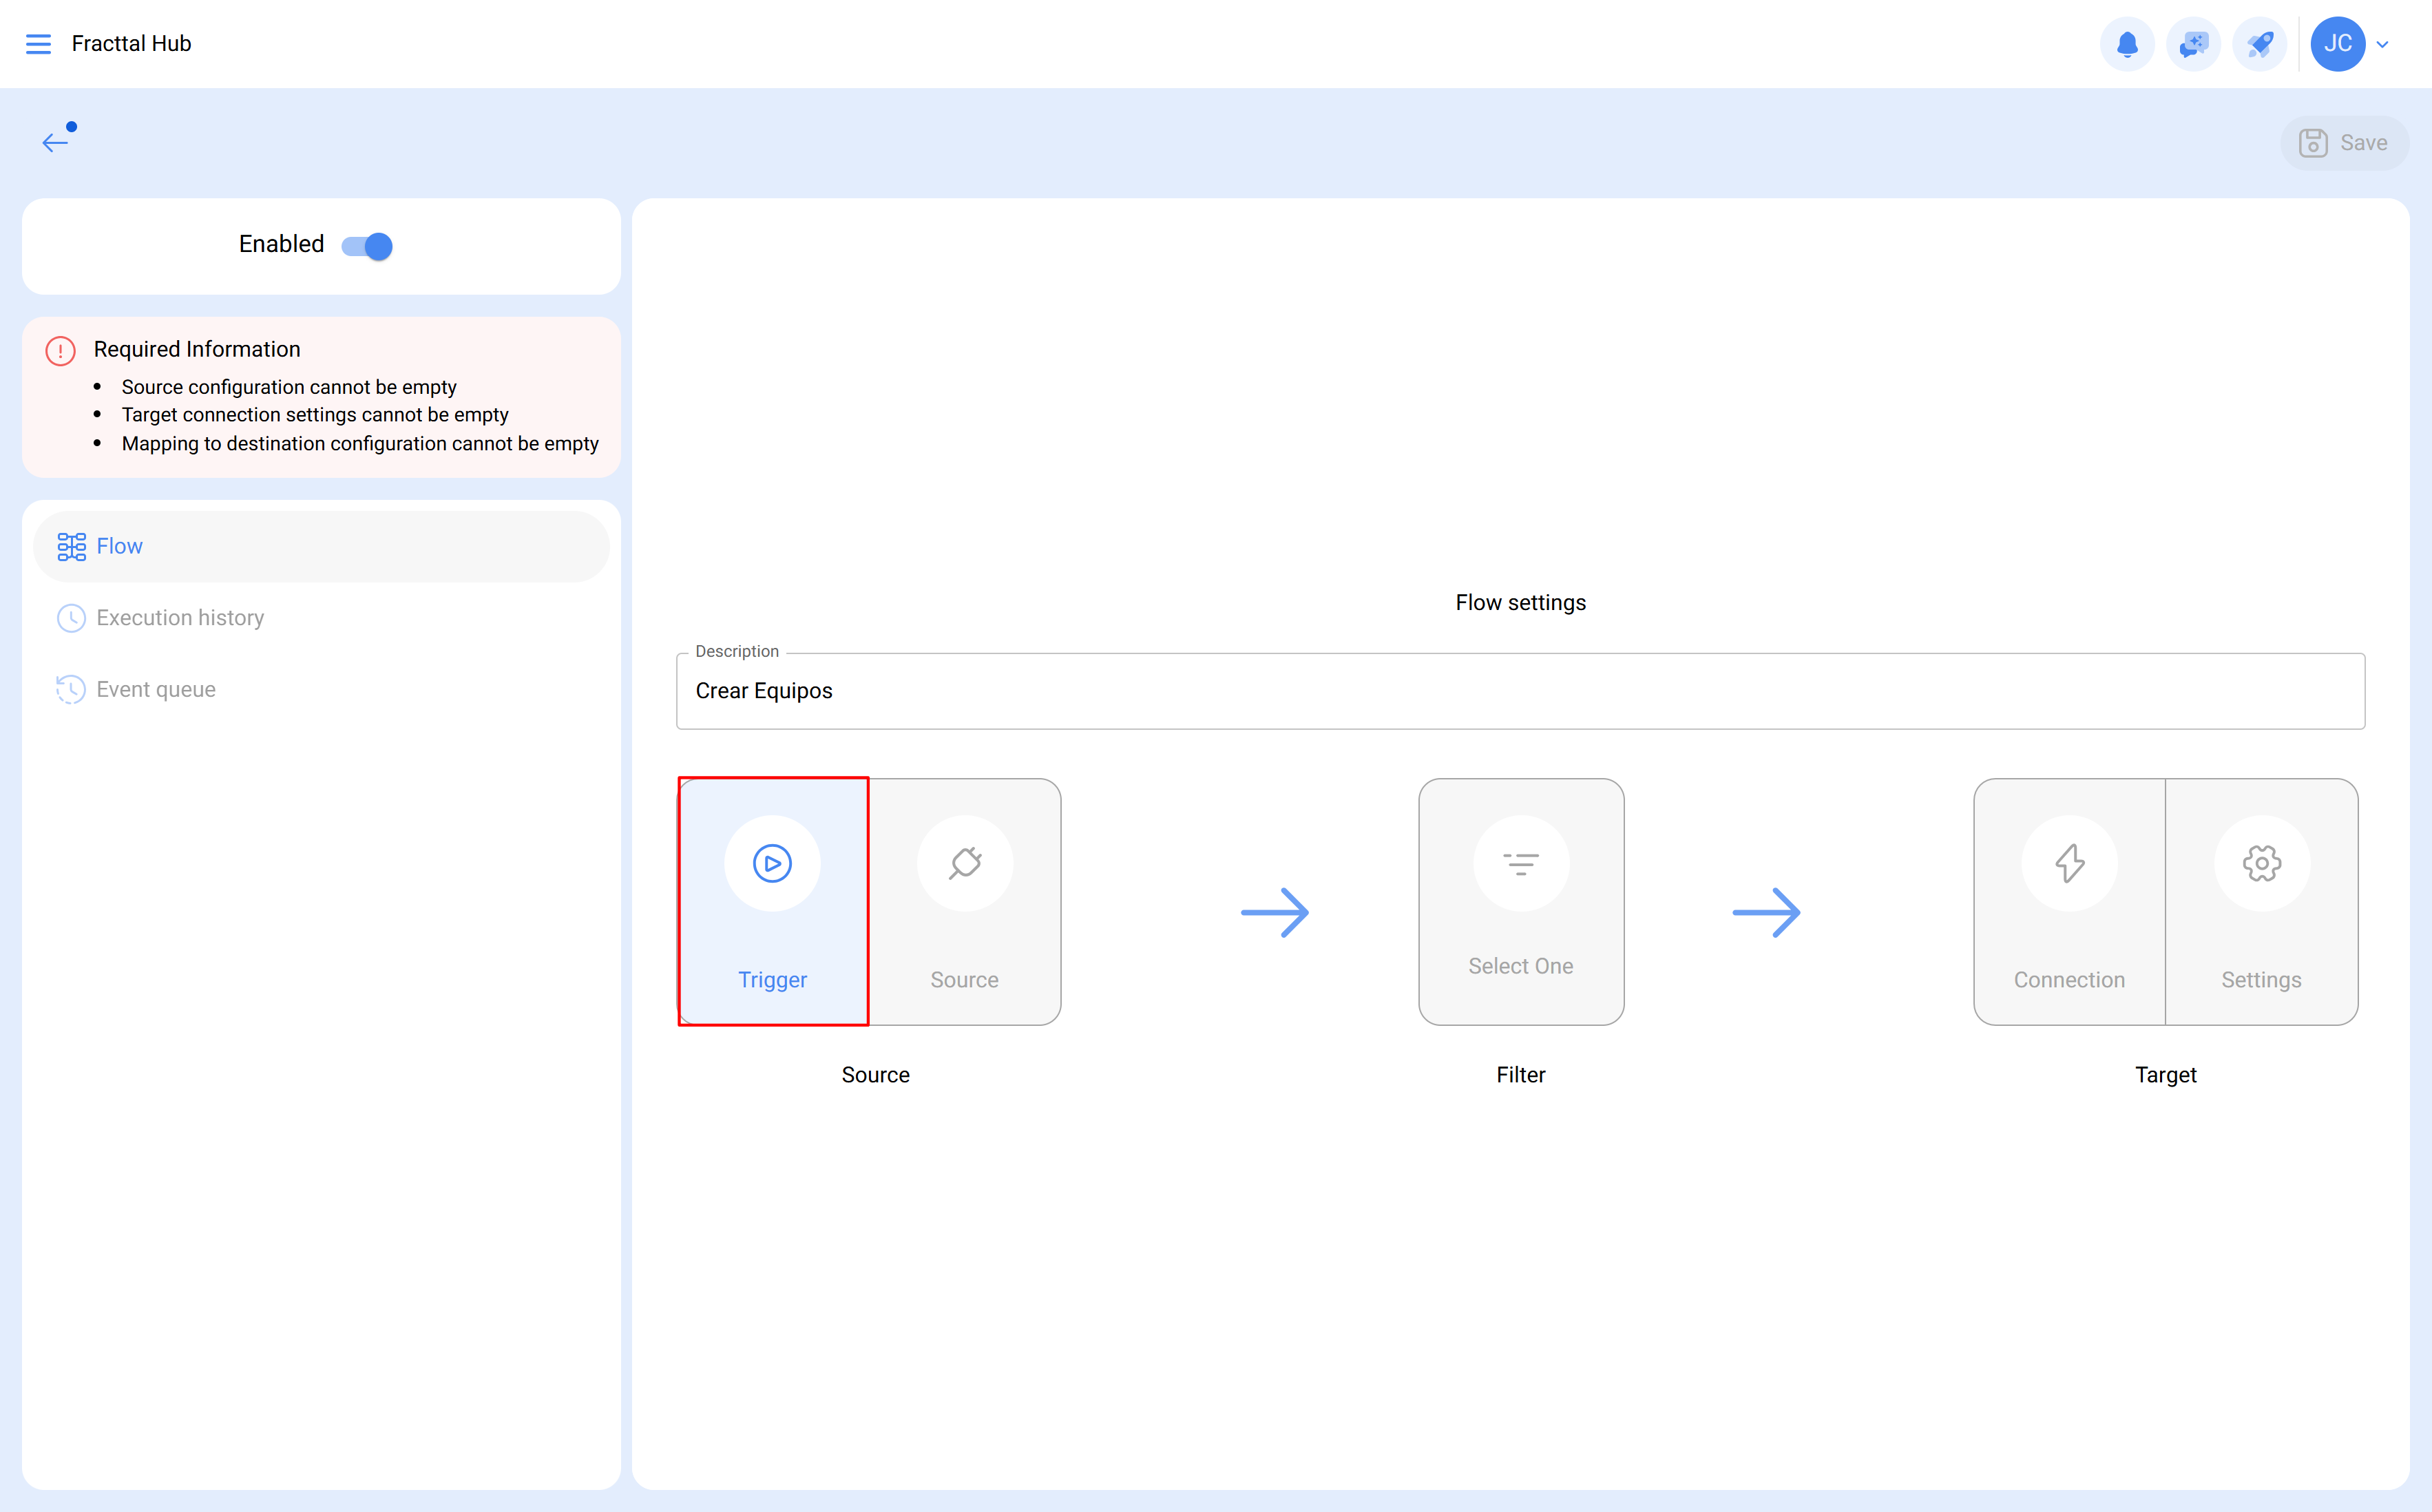
Task: Click the hamburger menu beside Fracttal Hub
Action: click(39, 43)
